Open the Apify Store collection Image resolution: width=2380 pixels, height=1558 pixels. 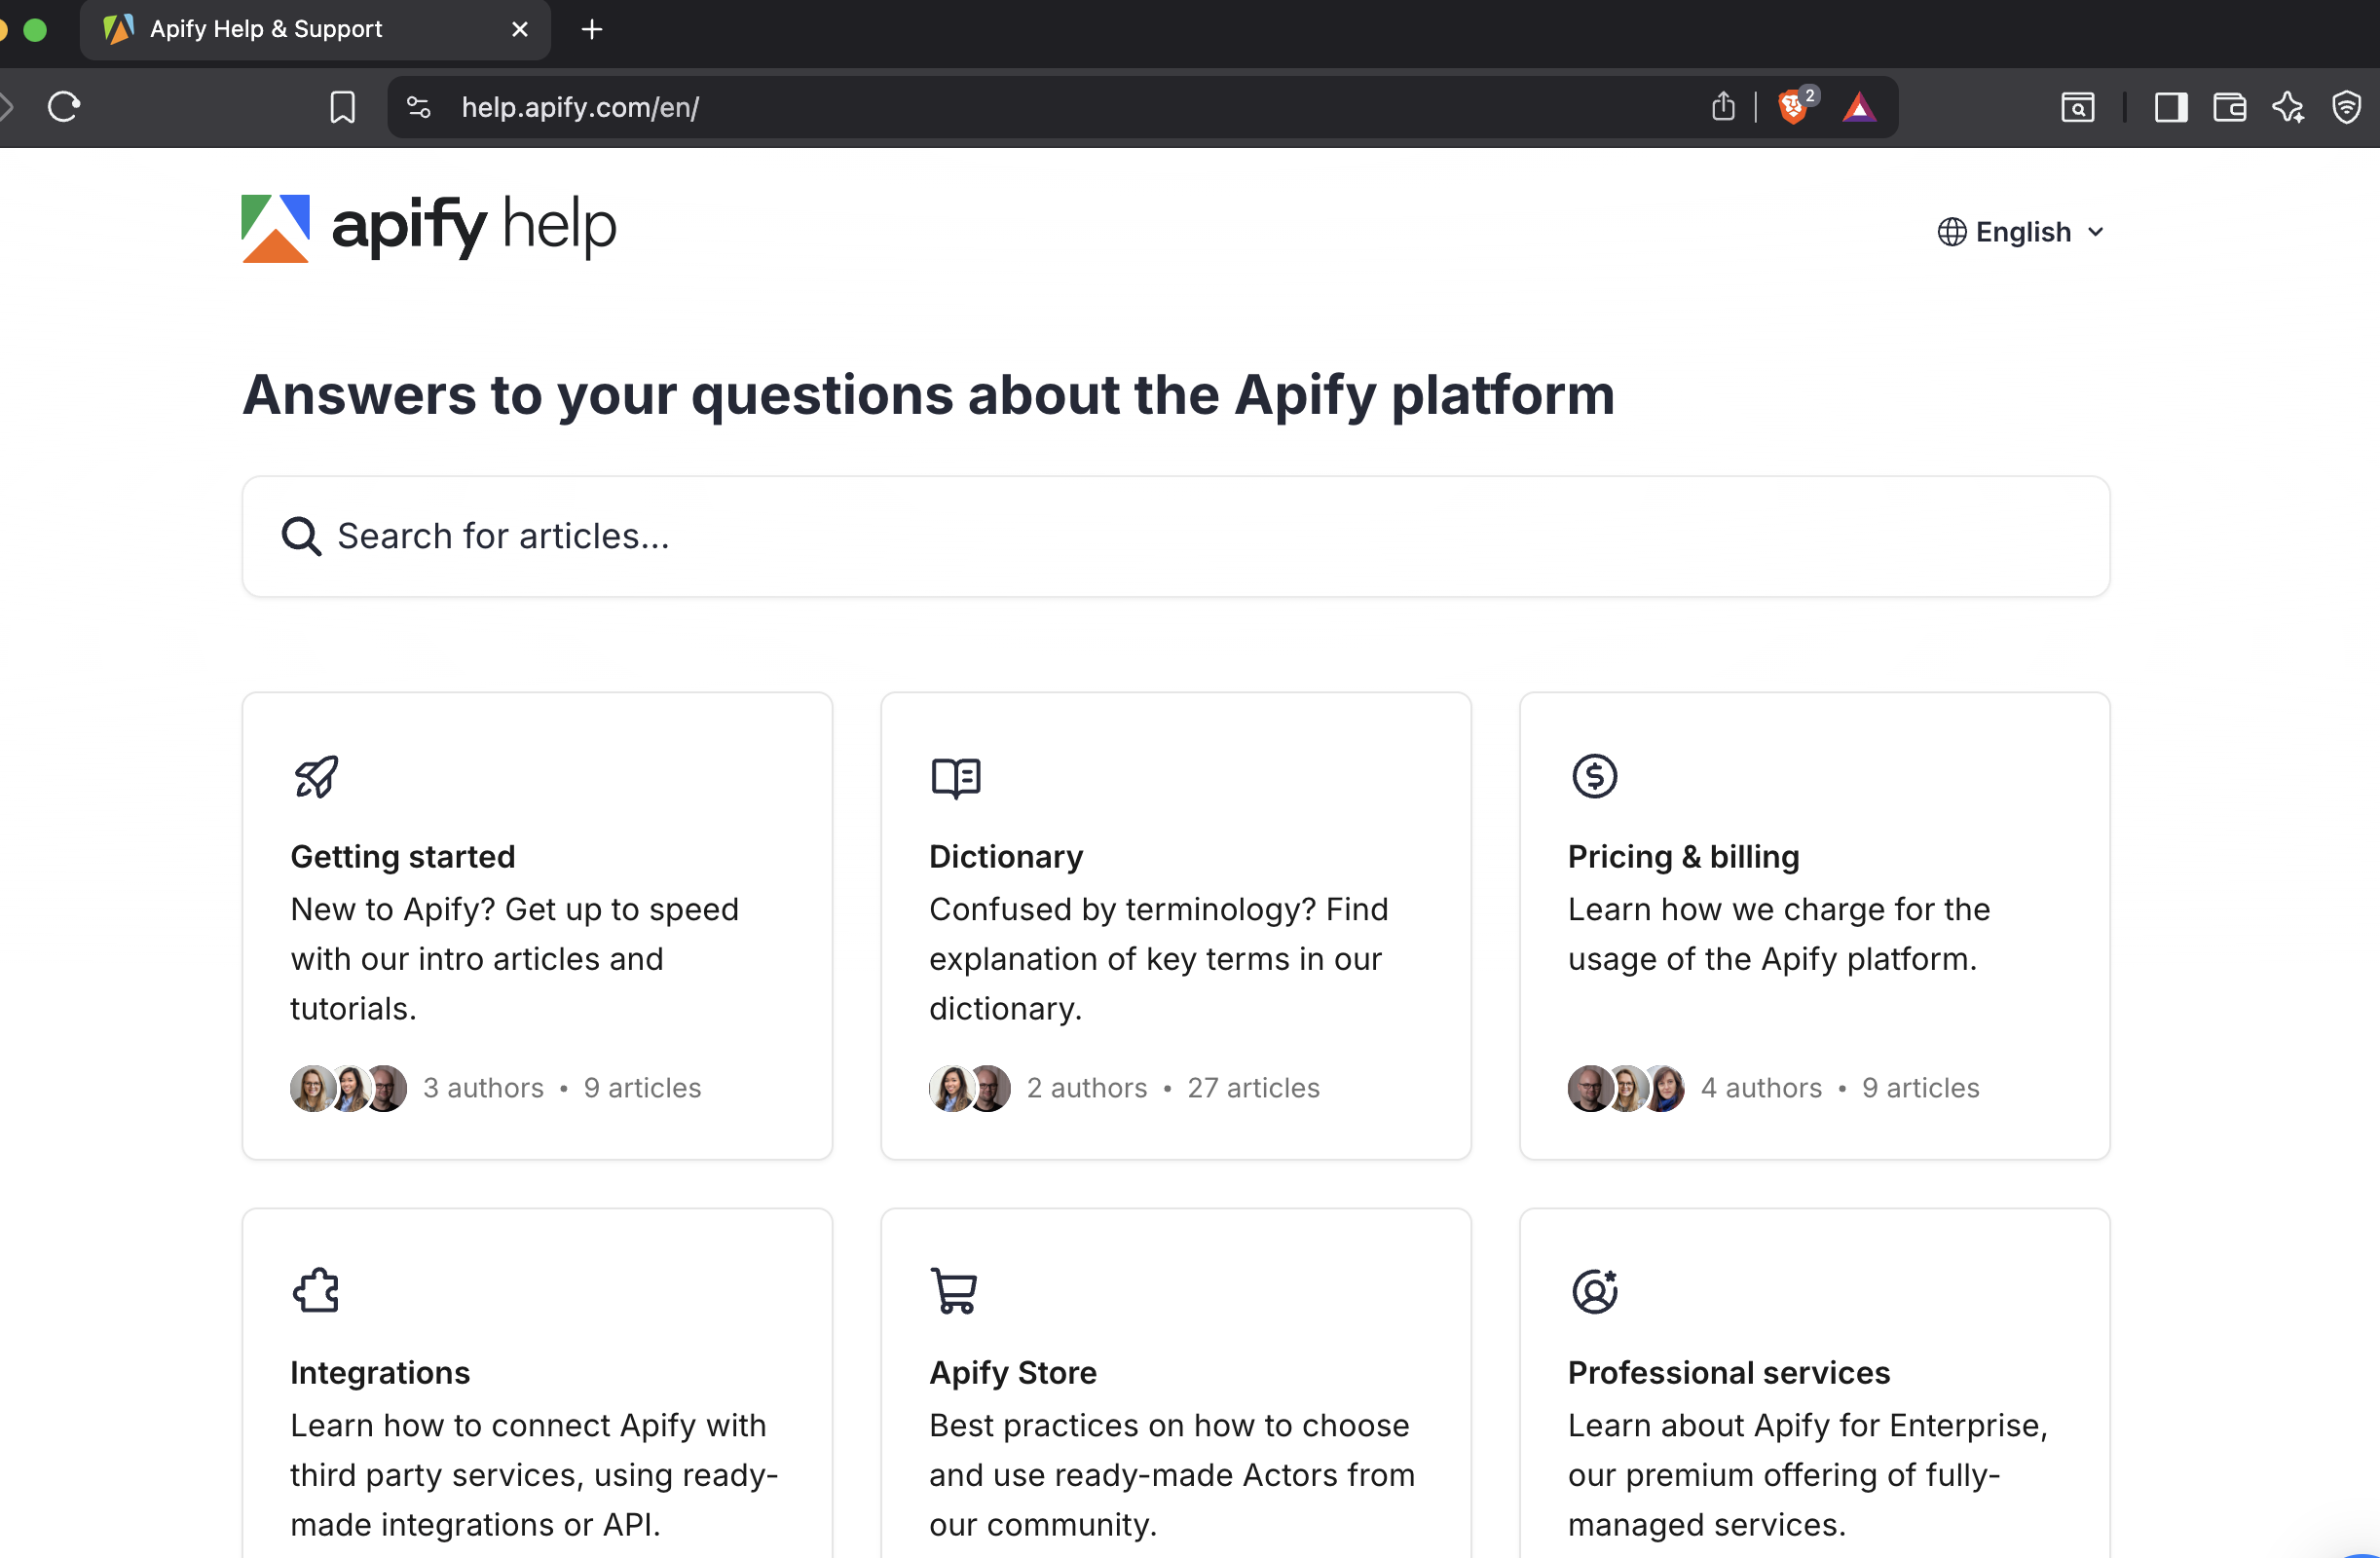pyautogui.click(x=1176, y=1383)
